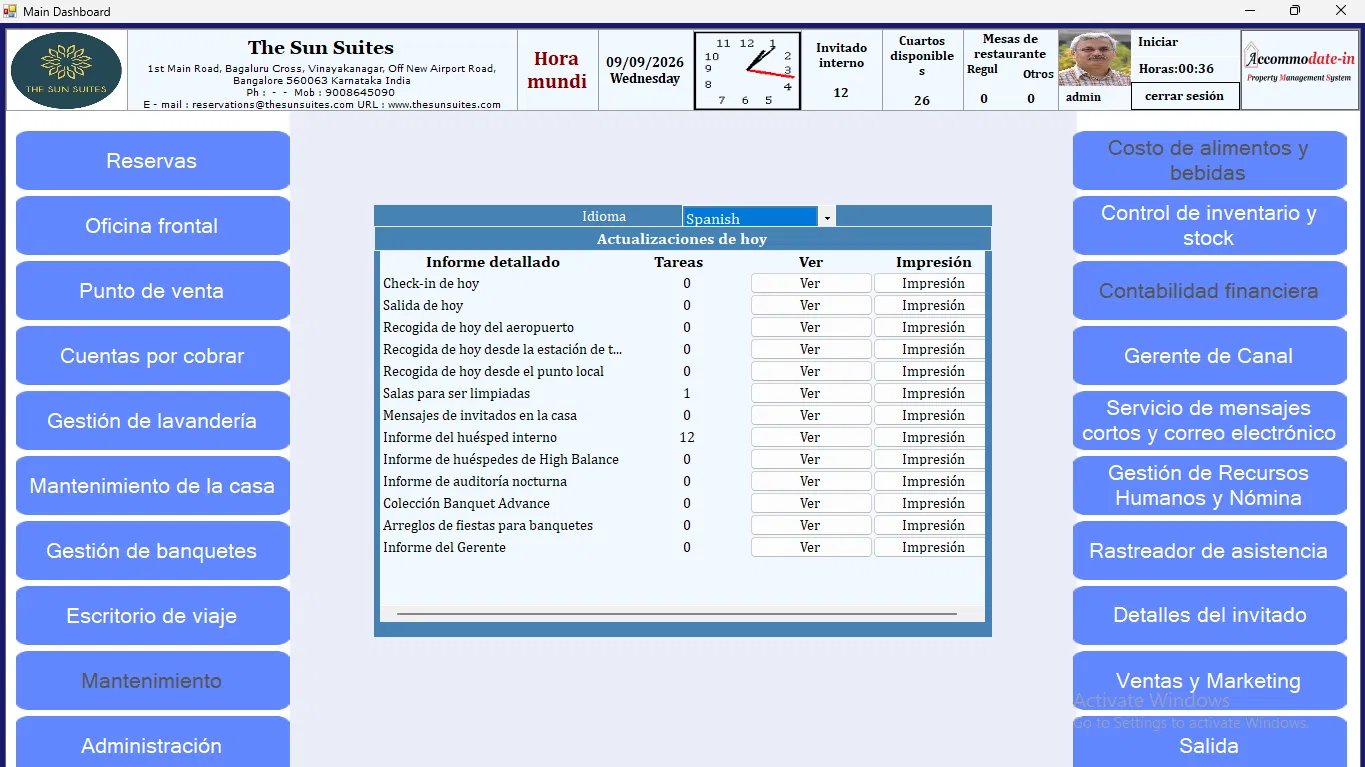Click the admin user photo

(1094, 58)
